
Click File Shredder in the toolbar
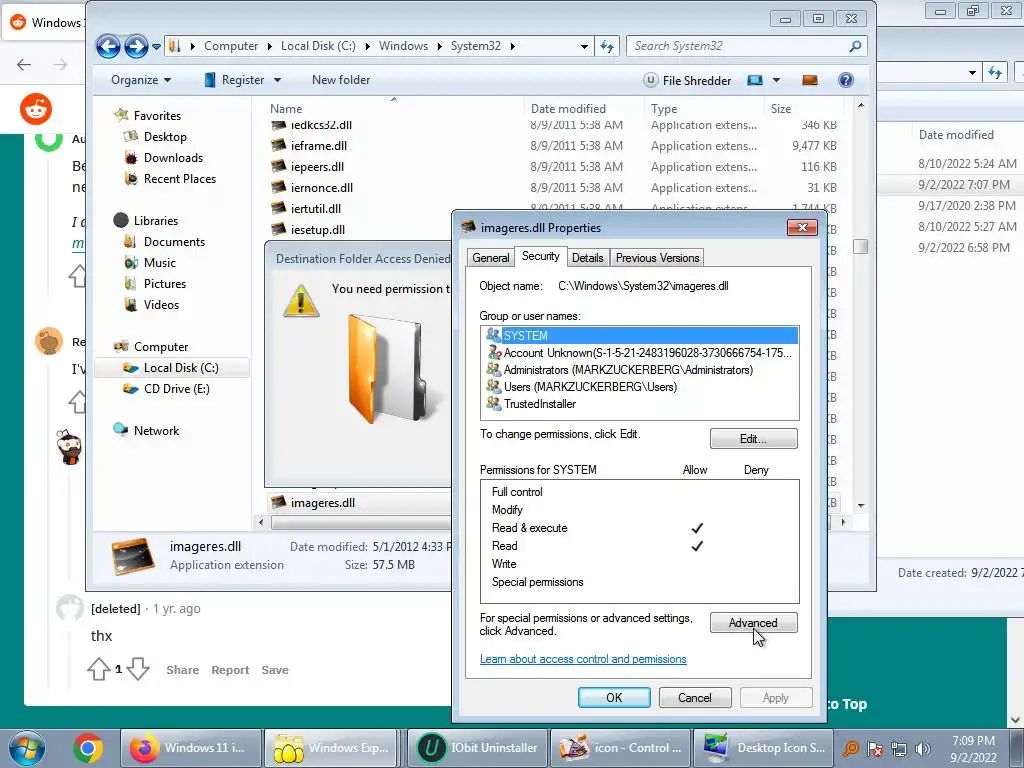(687, 80)
